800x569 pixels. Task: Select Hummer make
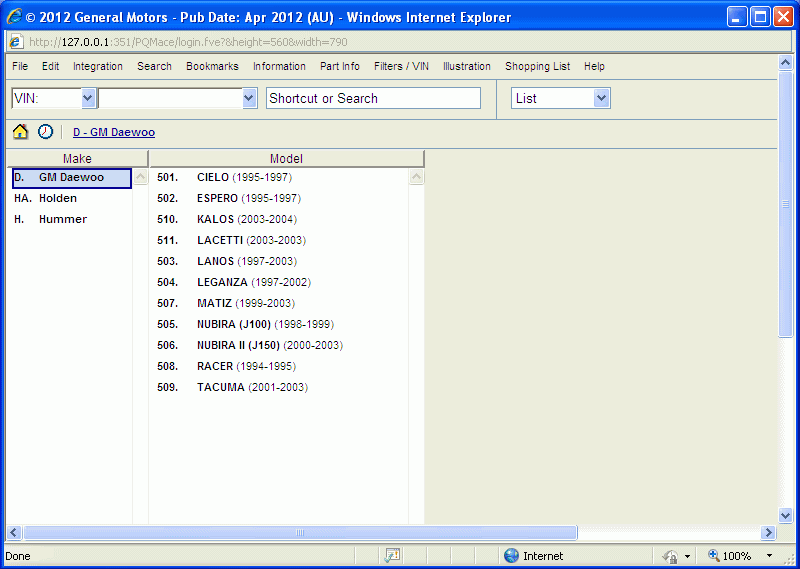point(72,219)
